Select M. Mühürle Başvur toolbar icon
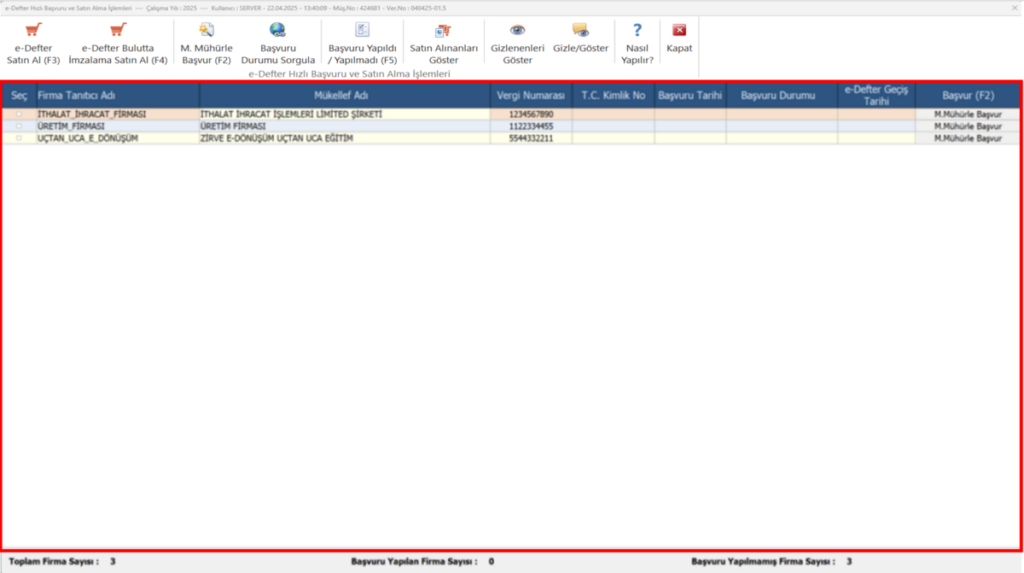 click(x=206, y=30)
